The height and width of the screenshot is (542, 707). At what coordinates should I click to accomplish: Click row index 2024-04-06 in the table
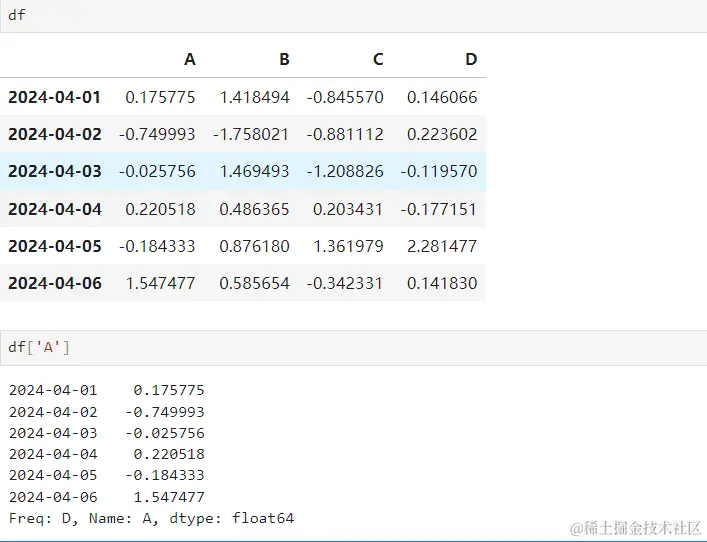(x=55, y=283)
